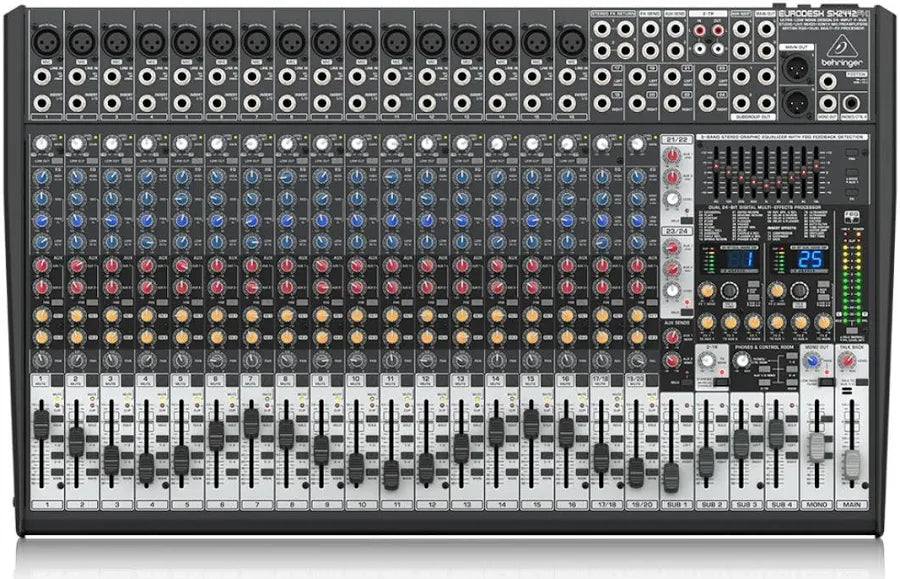Click the channel 2 red AUX 1 knob
900x579 pixels.
pyautogui.click(x=76, y=266)
